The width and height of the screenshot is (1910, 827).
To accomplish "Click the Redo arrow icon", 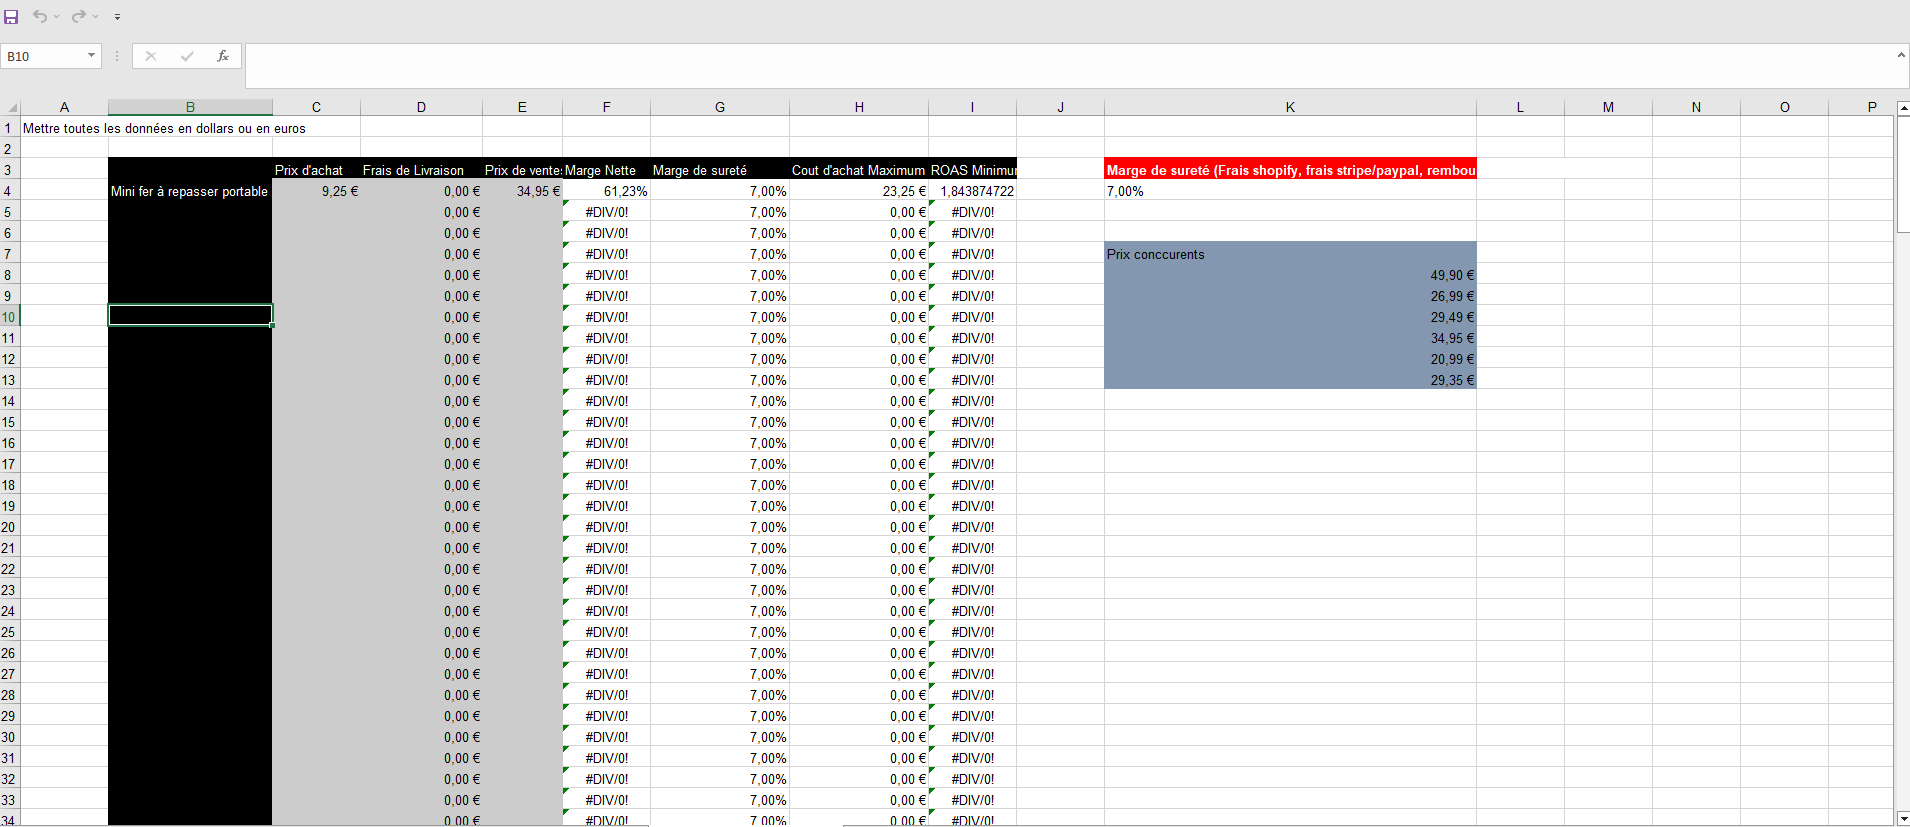I will [x=78, y=17].
